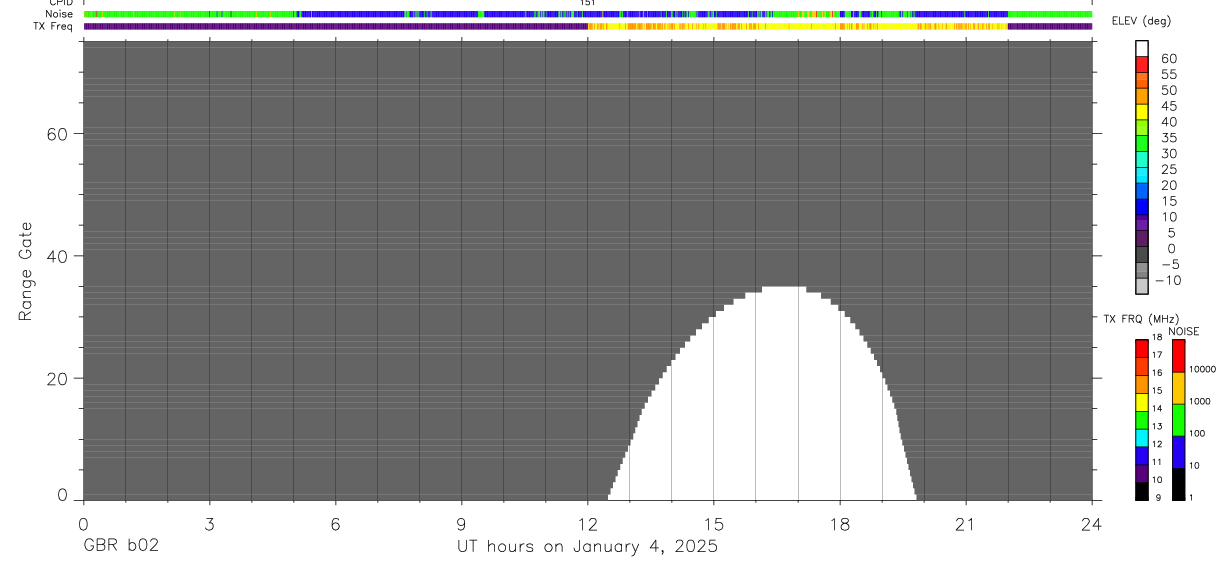Image resolution: width=1228 pixels, height=567 pixels.
Task: Click the blue NOISE swatch between 10 and 100
Action: pos(1178,452)
